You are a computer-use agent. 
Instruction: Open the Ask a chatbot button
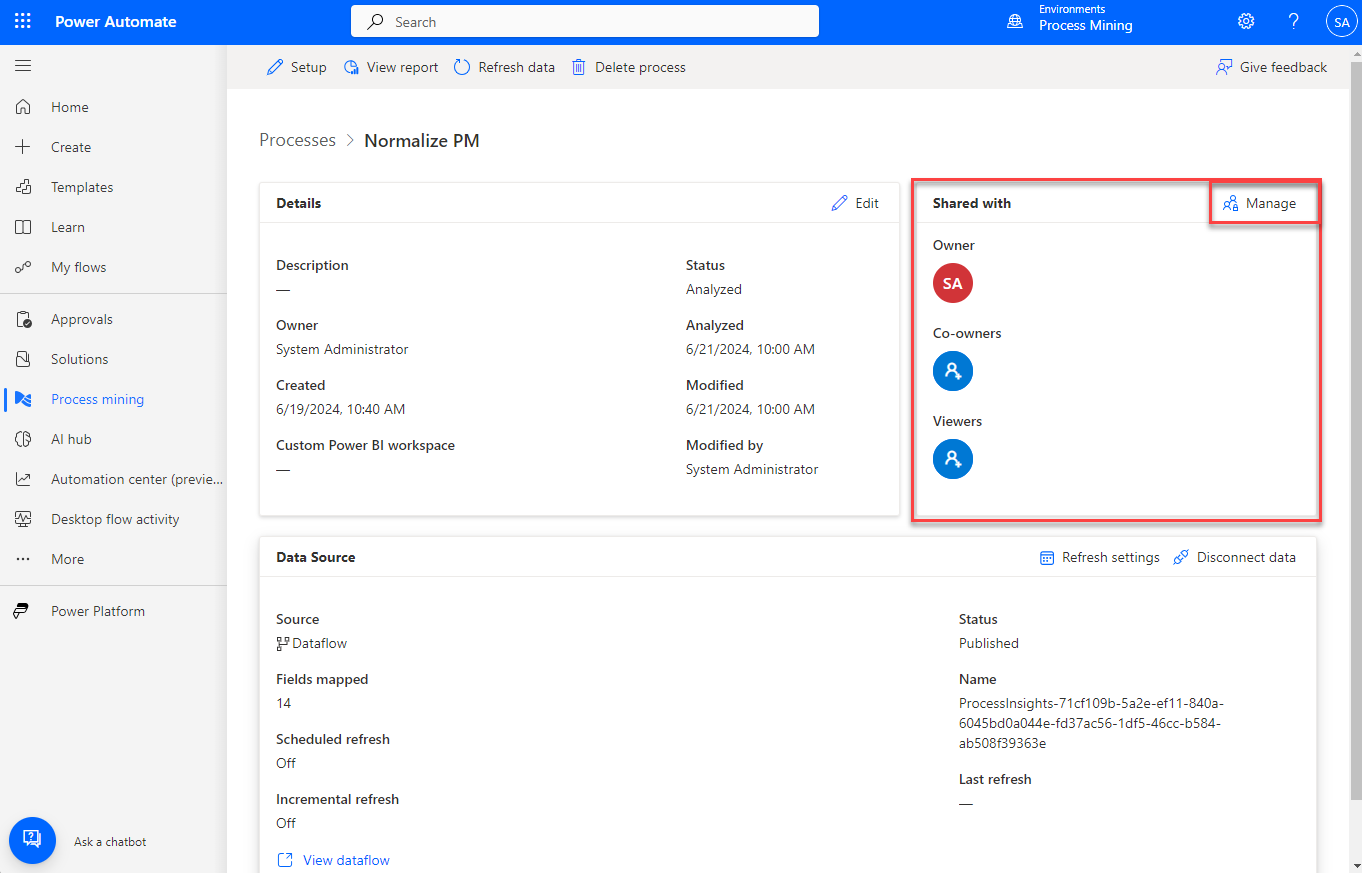pyautogui.click(x=32, y=841)
